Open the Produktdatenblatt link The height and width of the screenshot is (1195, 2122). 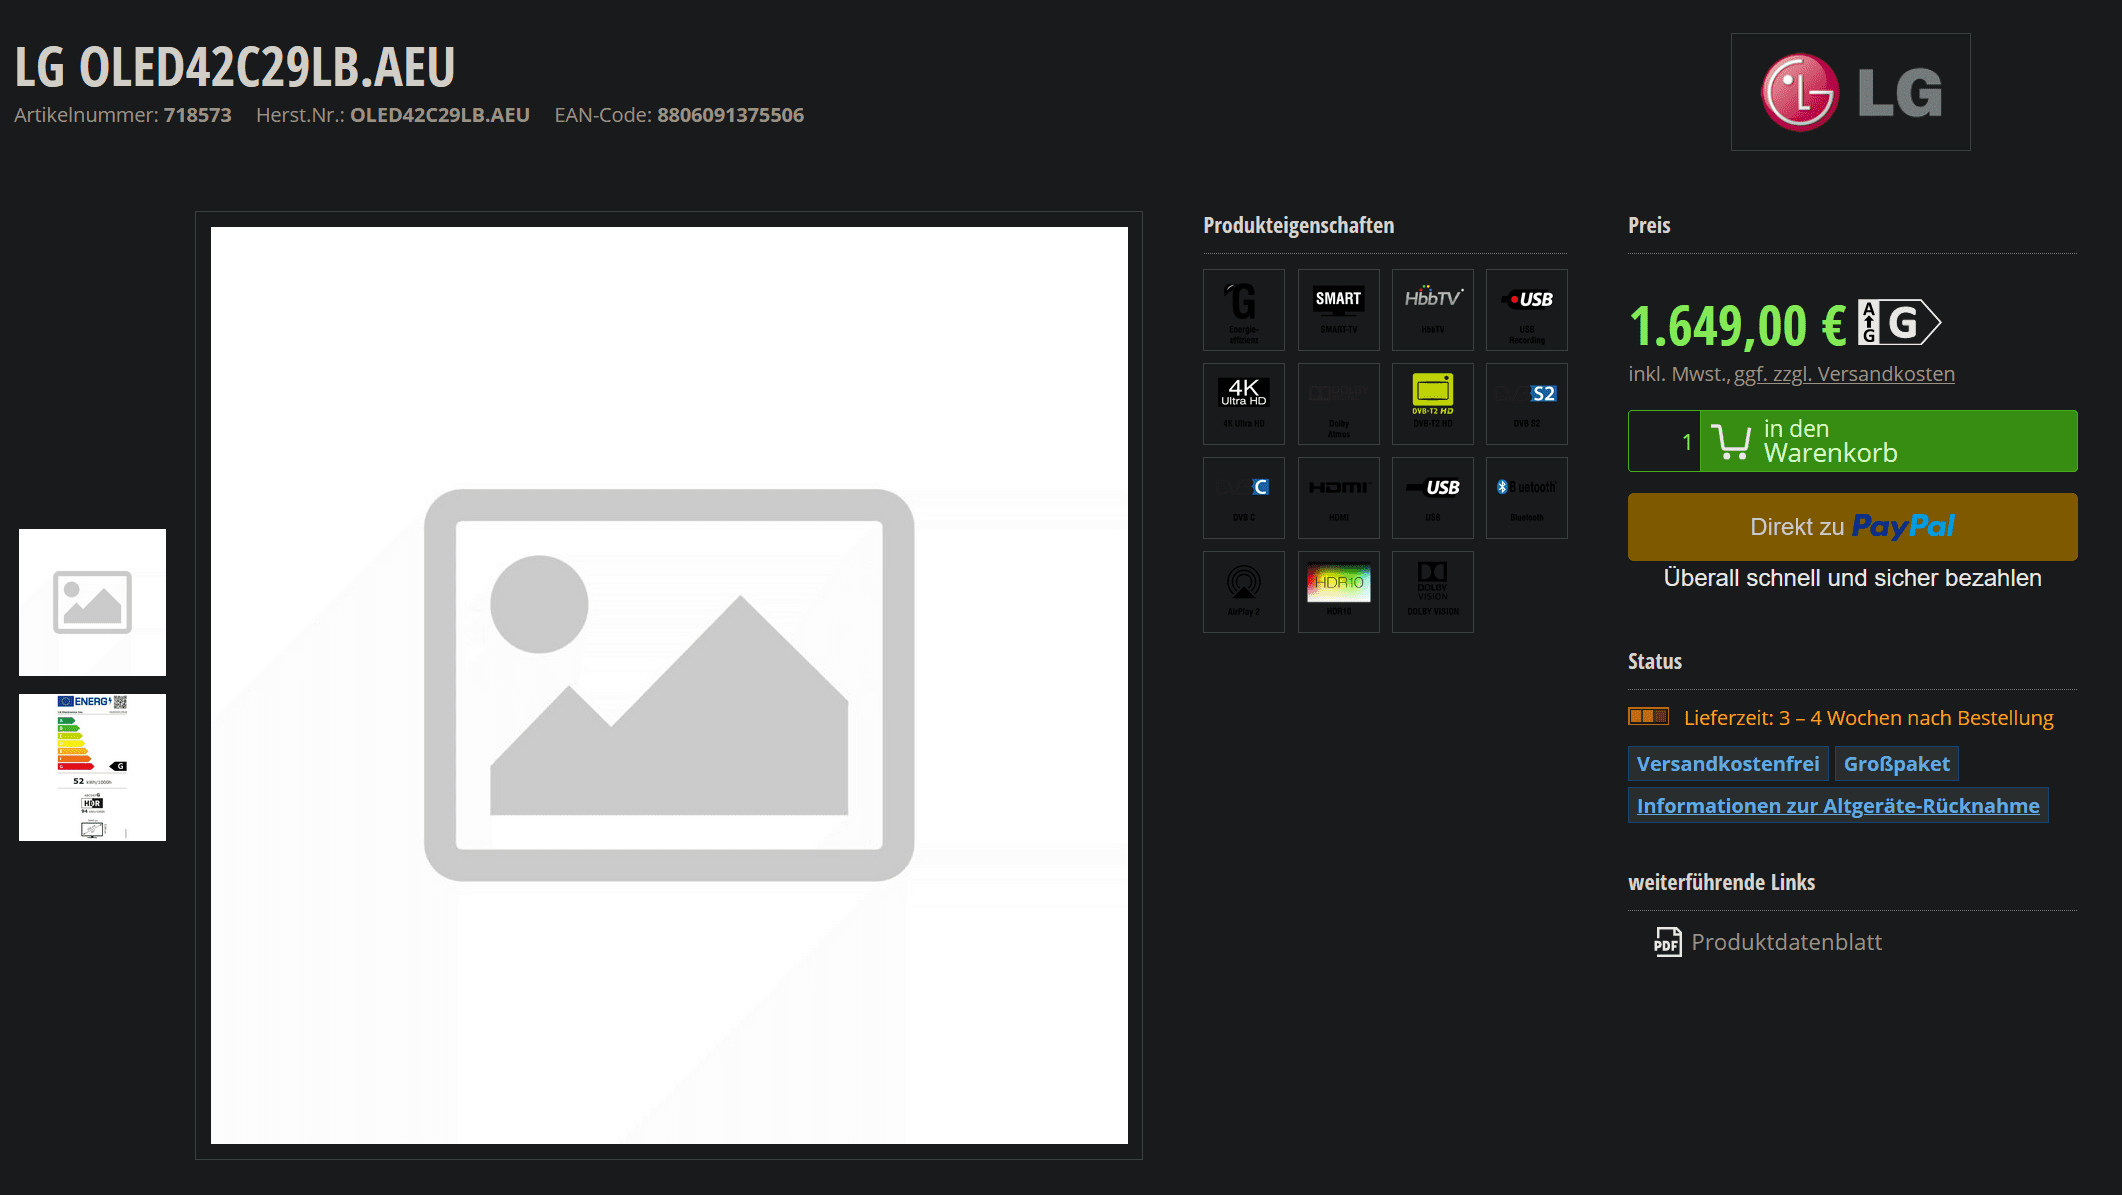(x=1786, y=942)
